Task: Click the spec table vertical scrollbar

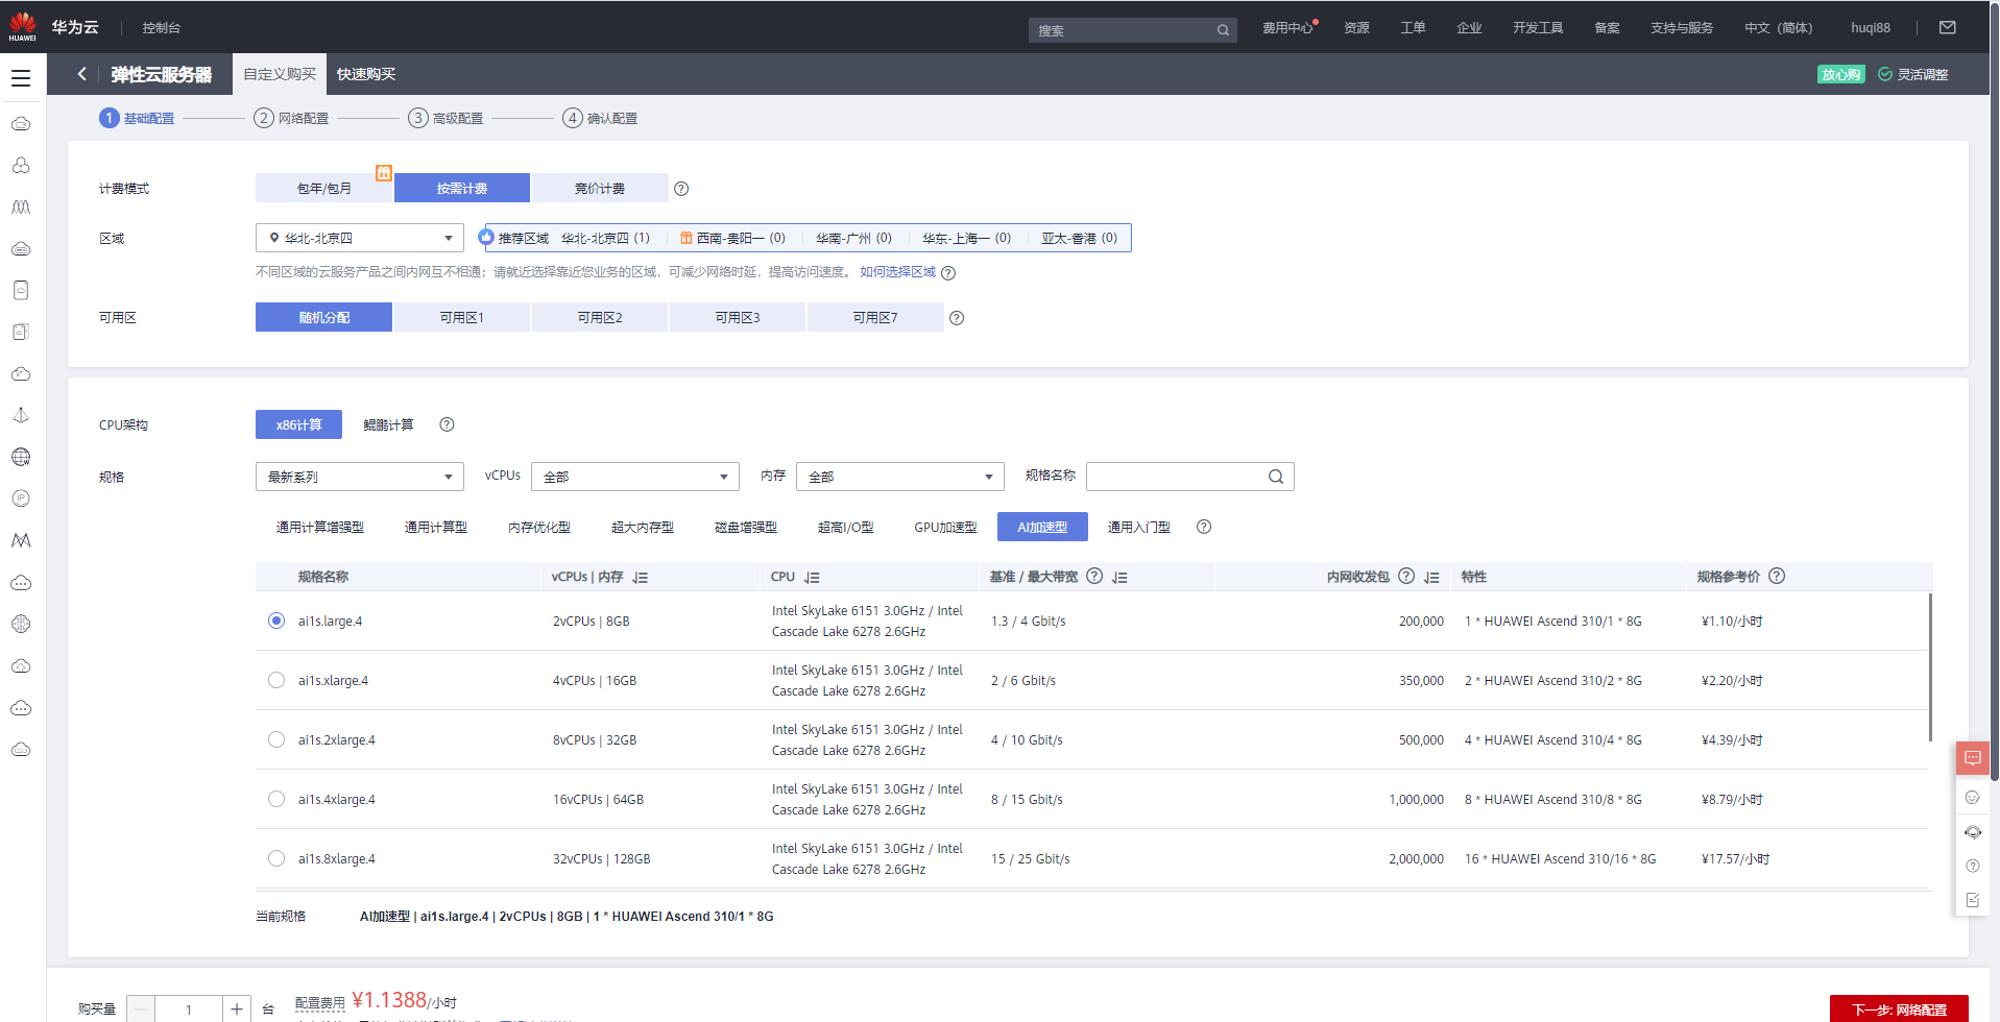Action: click(x=1930, y=667)
